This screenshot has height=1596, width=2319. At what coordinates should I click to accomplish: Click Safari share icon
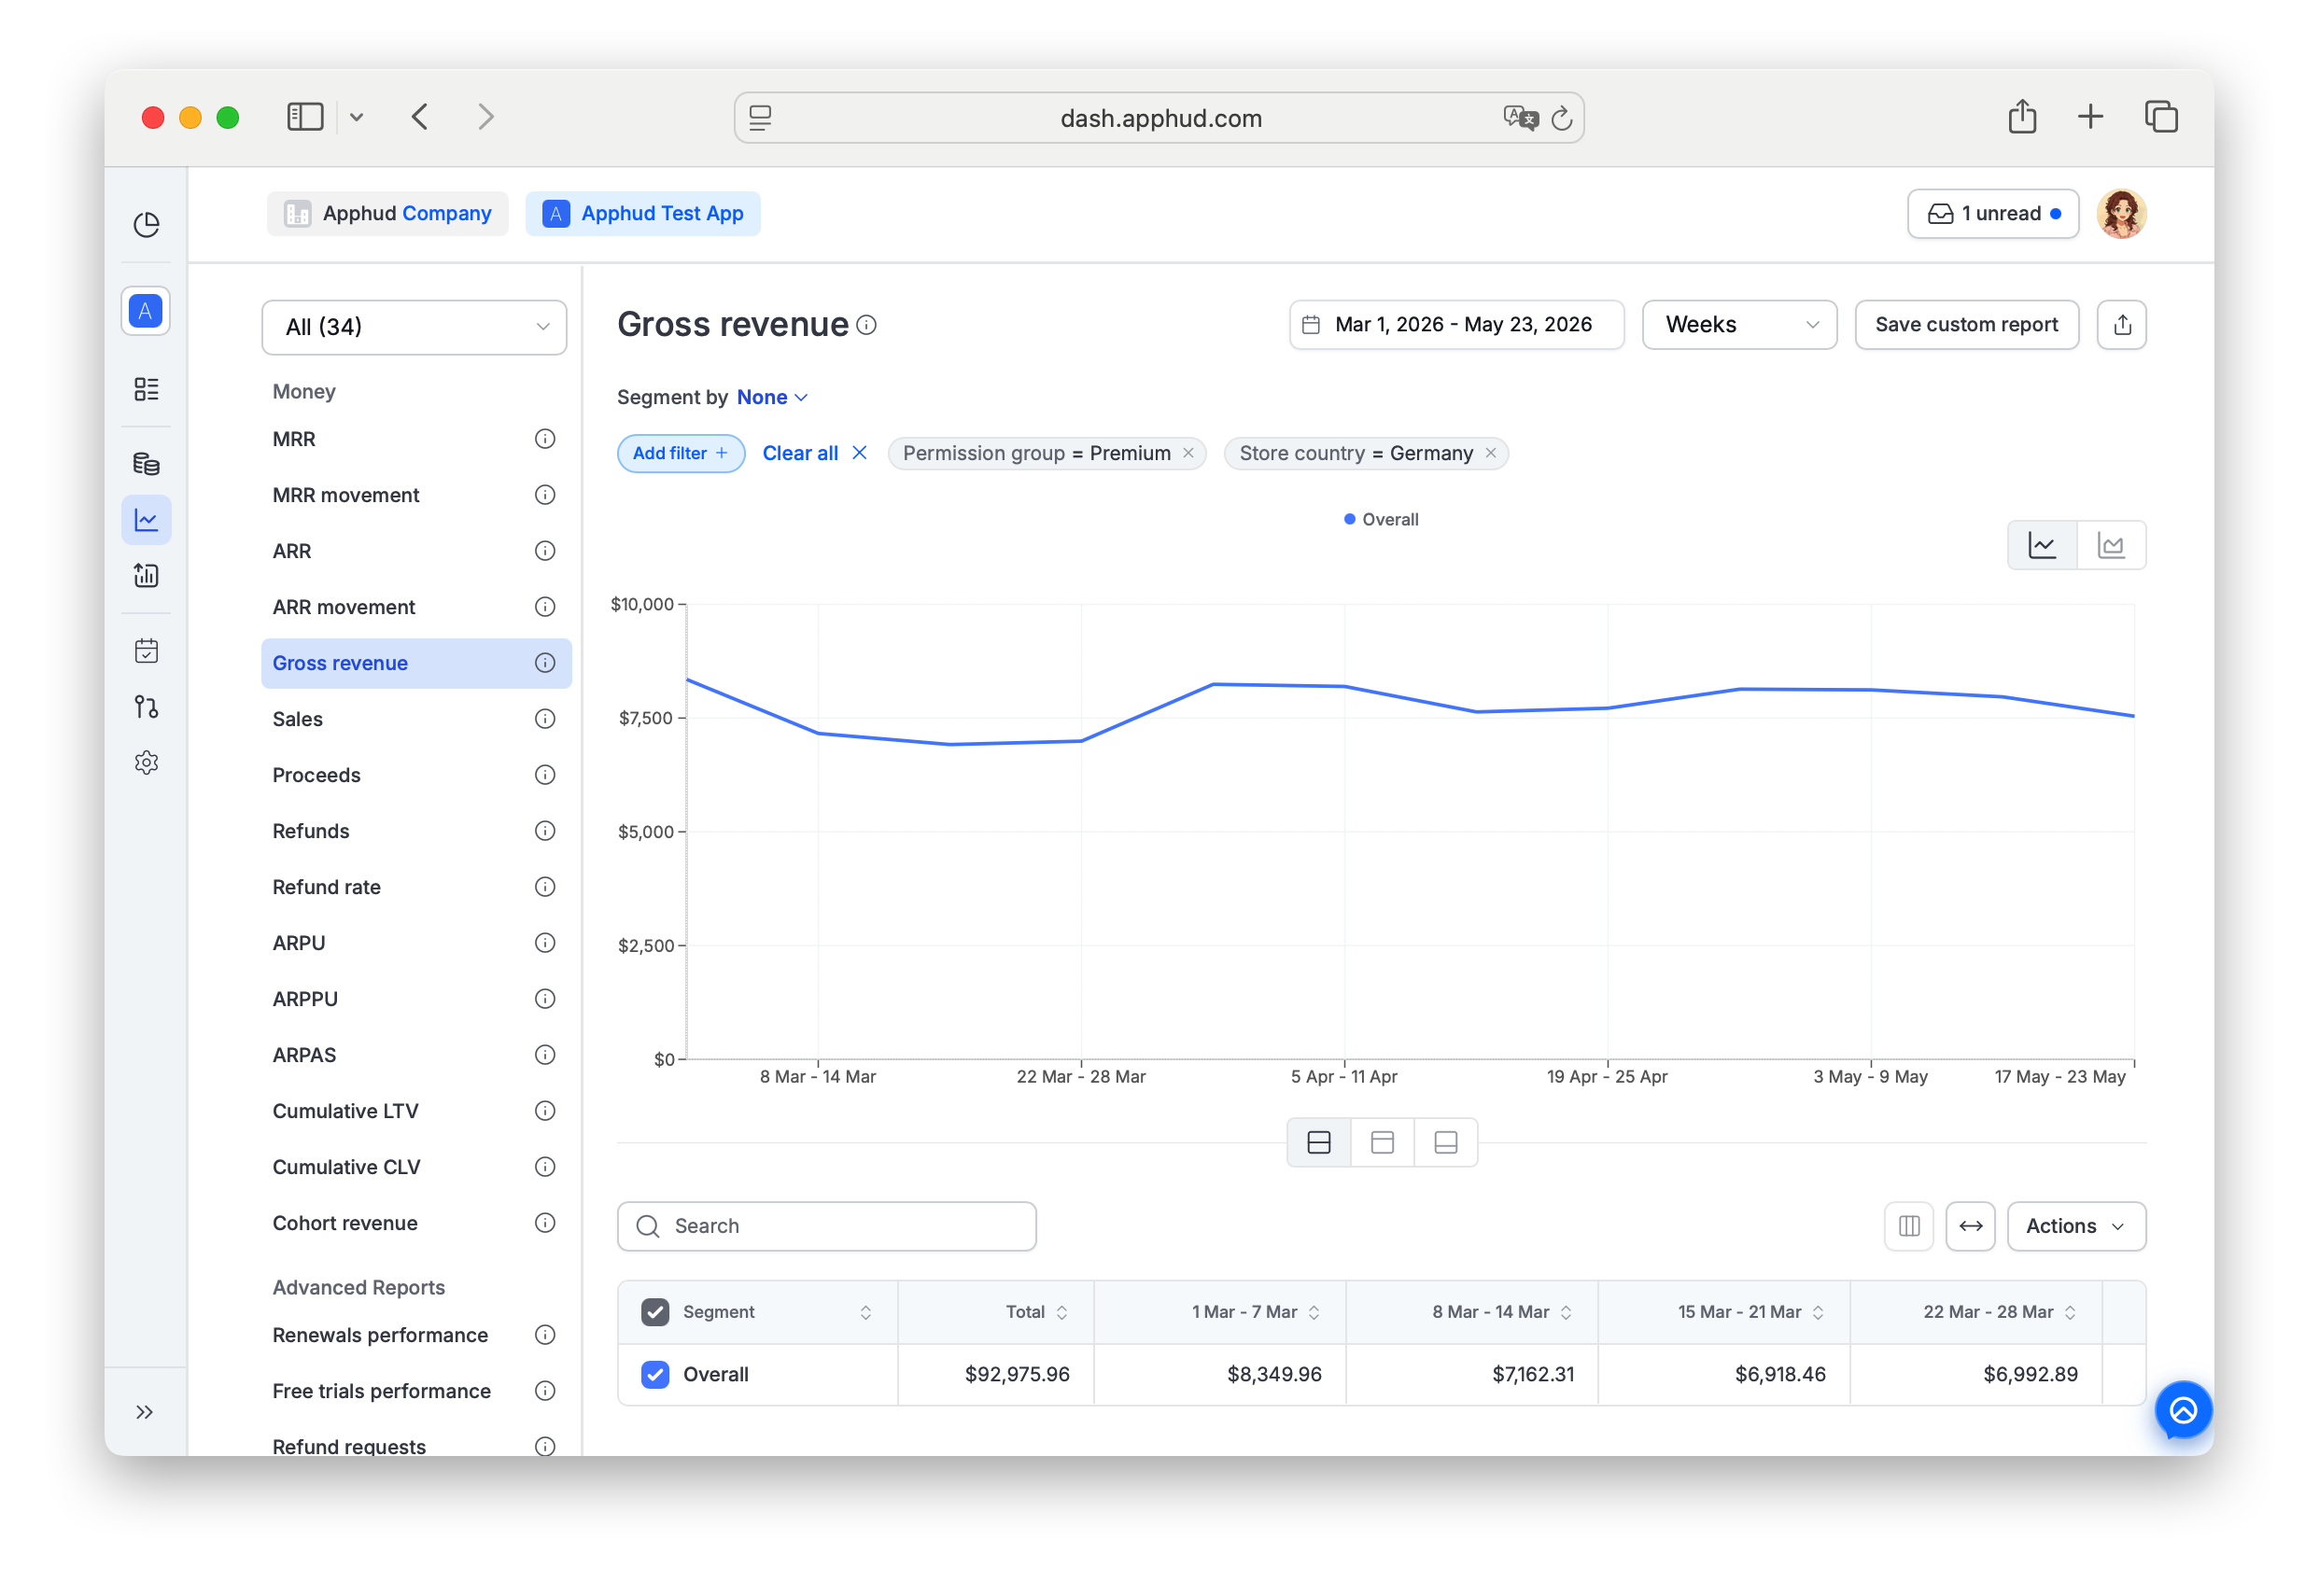coord(2022,117)
